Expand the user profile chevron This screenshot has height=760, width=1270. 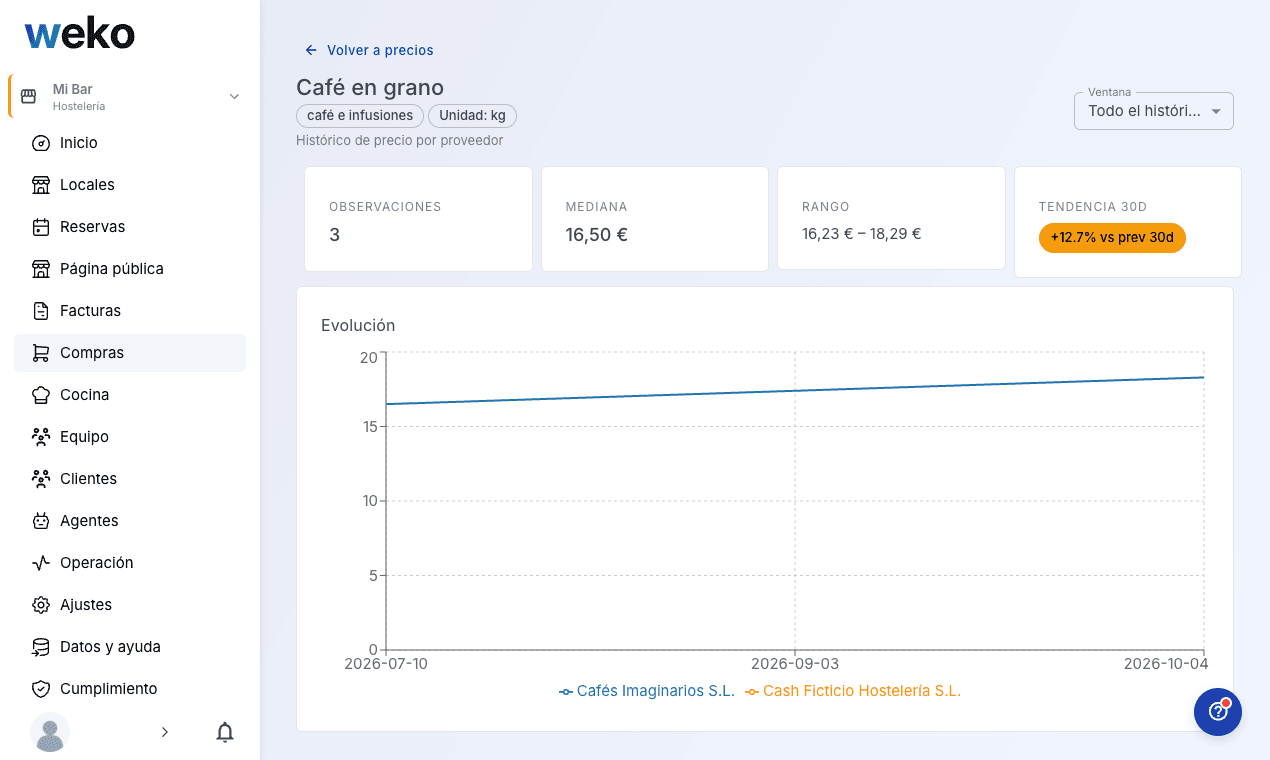click(165, 732)
